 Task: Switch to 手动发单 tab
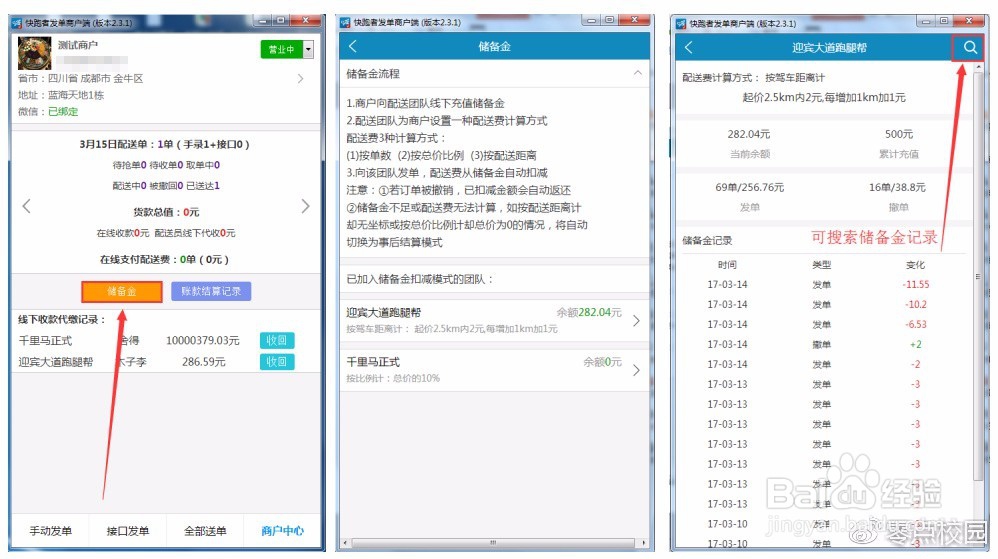(51, 531)
